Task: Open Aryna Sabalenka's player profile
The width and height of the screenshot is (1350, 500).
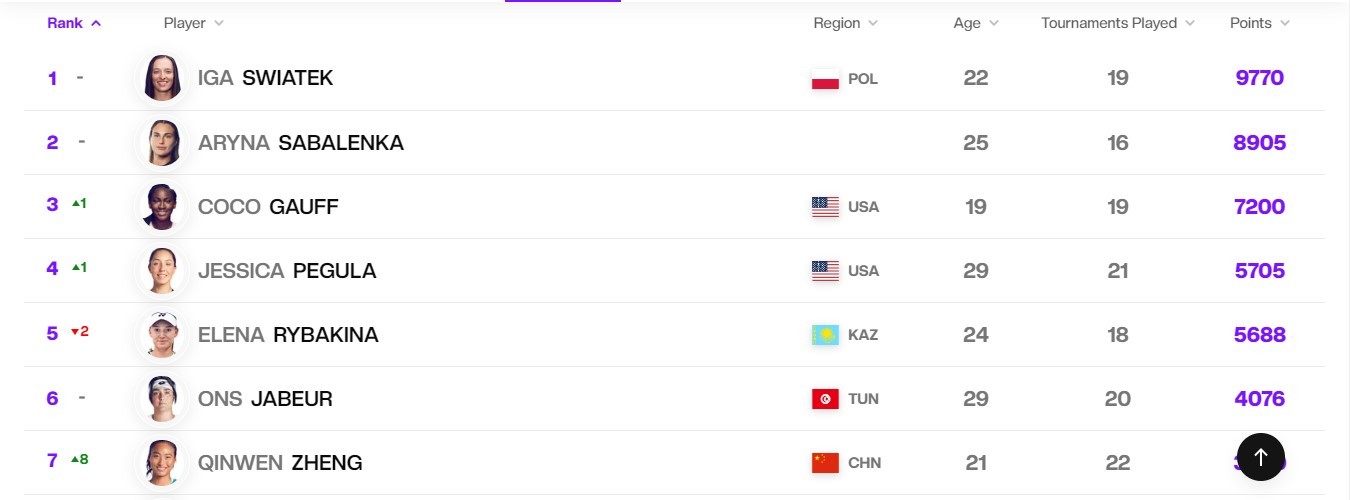Action: (x=301, y=143)
